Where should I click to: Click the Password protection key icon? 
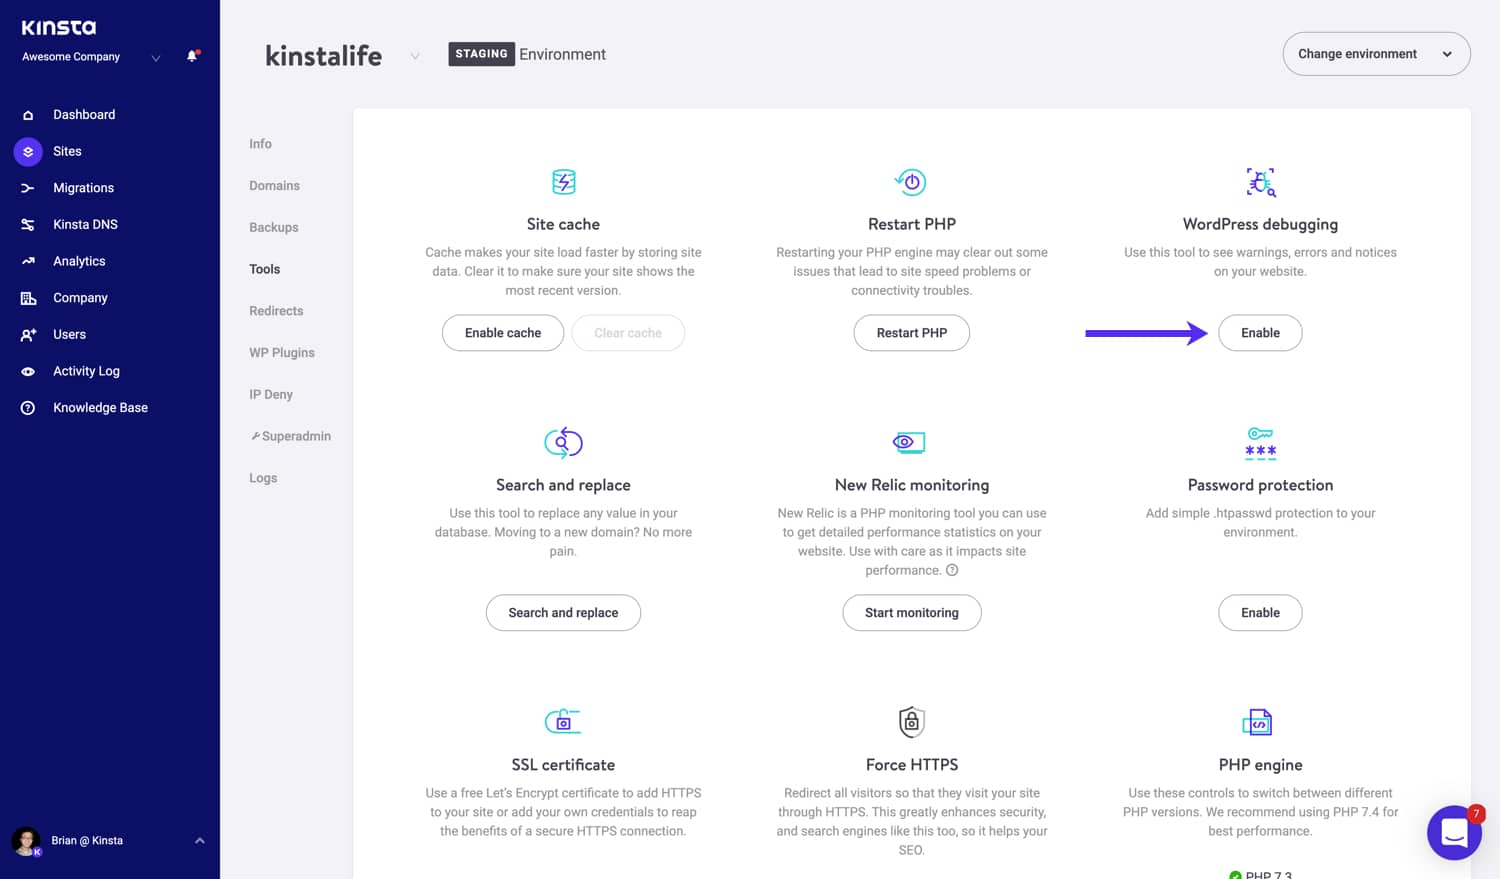tap(1260, 442)
